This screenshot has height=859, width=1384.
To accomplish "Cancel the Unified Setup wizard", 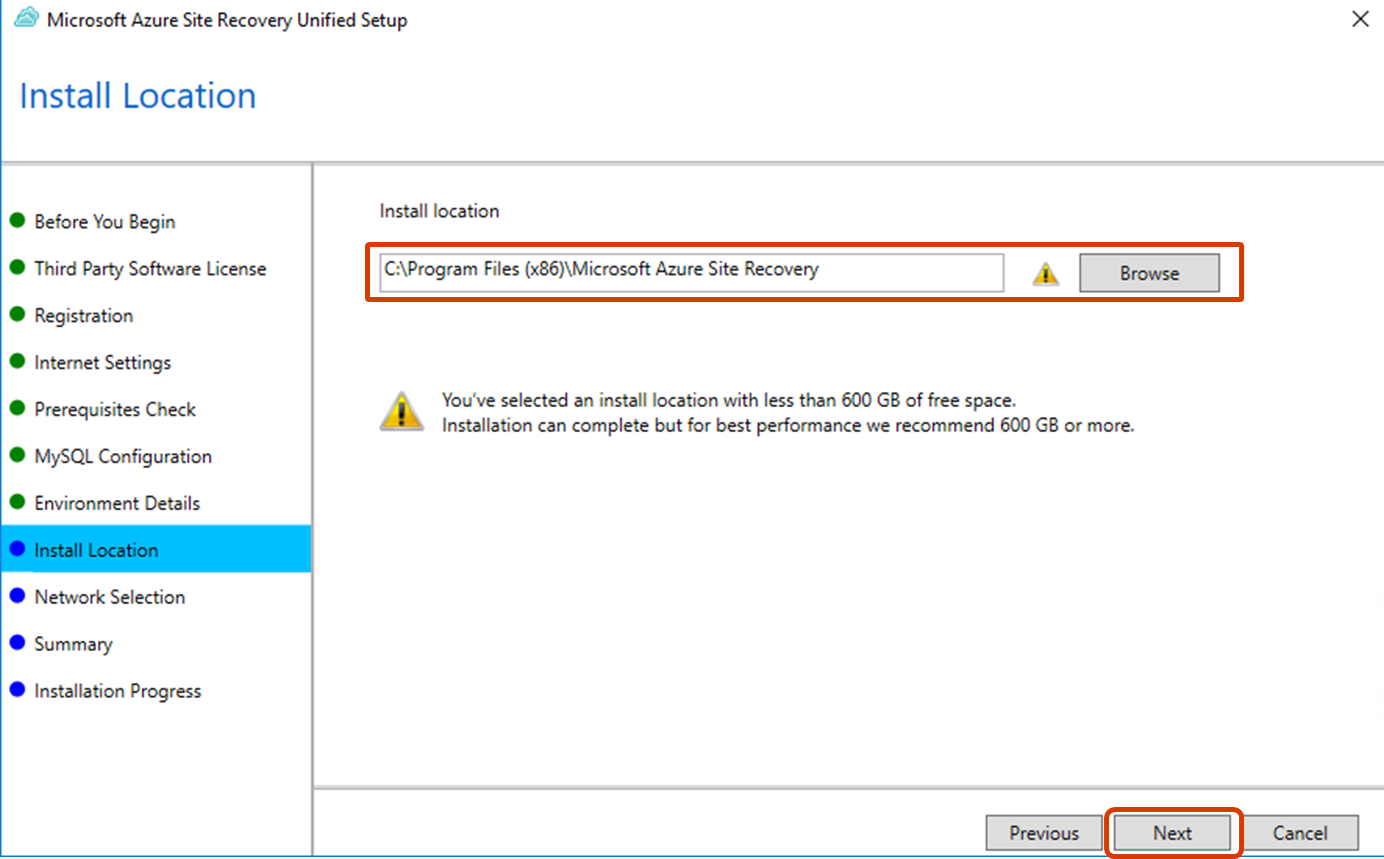I will click(x=1300, y=832).
